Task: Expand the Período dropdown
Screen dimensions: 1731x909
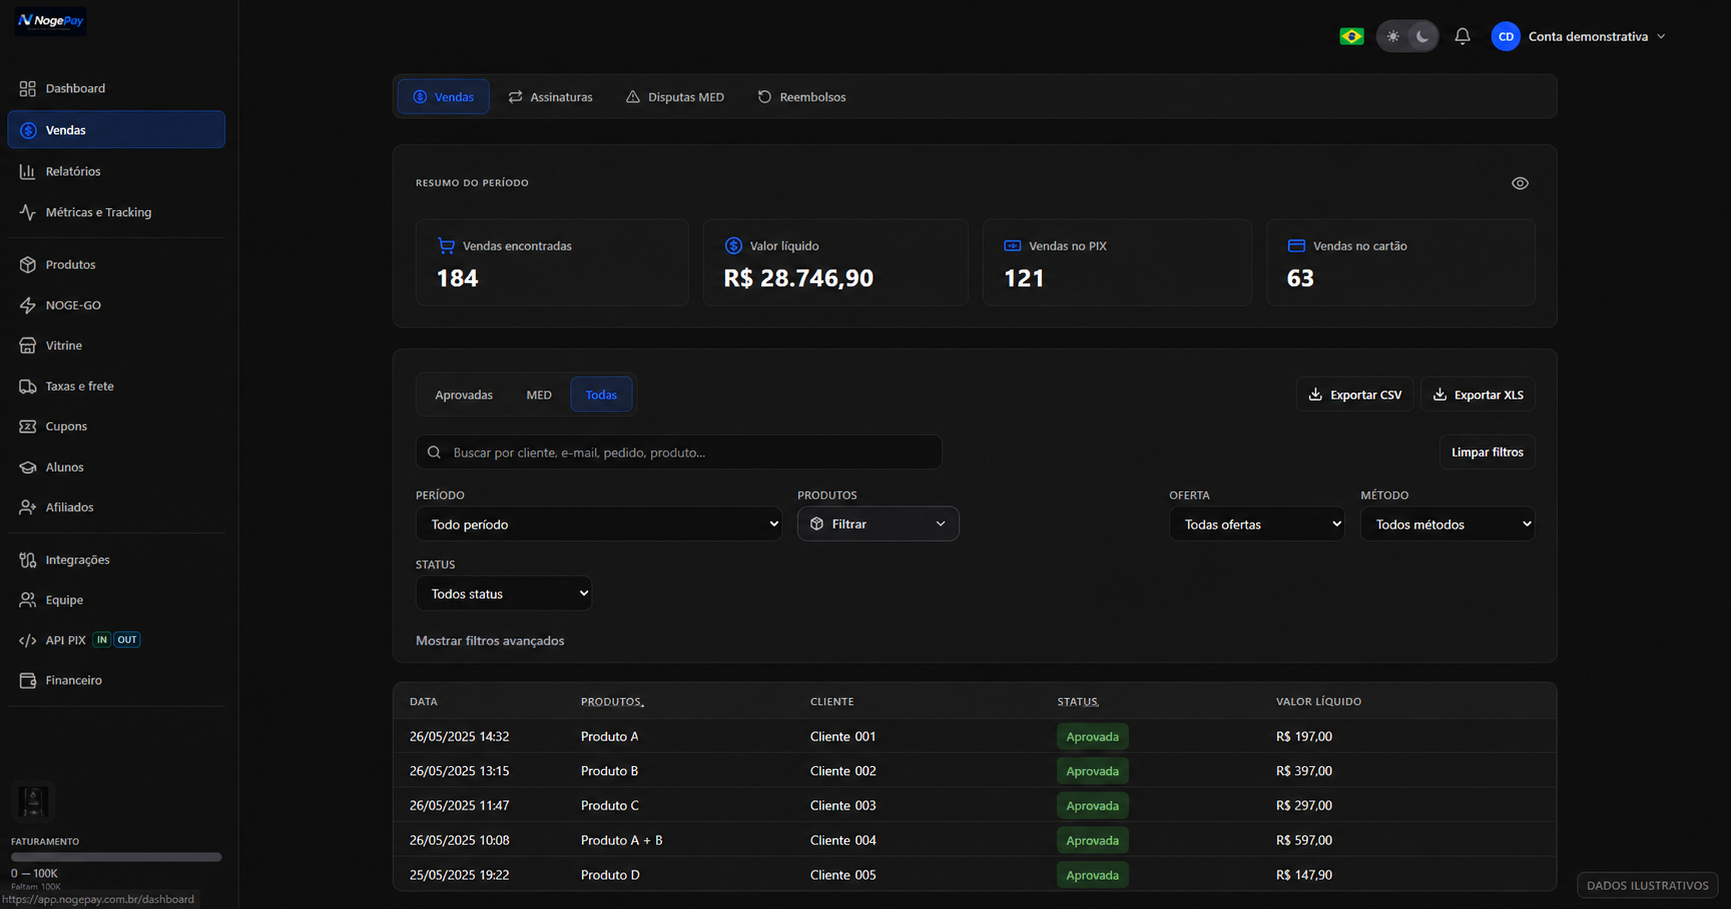Action: coord(599,524)
